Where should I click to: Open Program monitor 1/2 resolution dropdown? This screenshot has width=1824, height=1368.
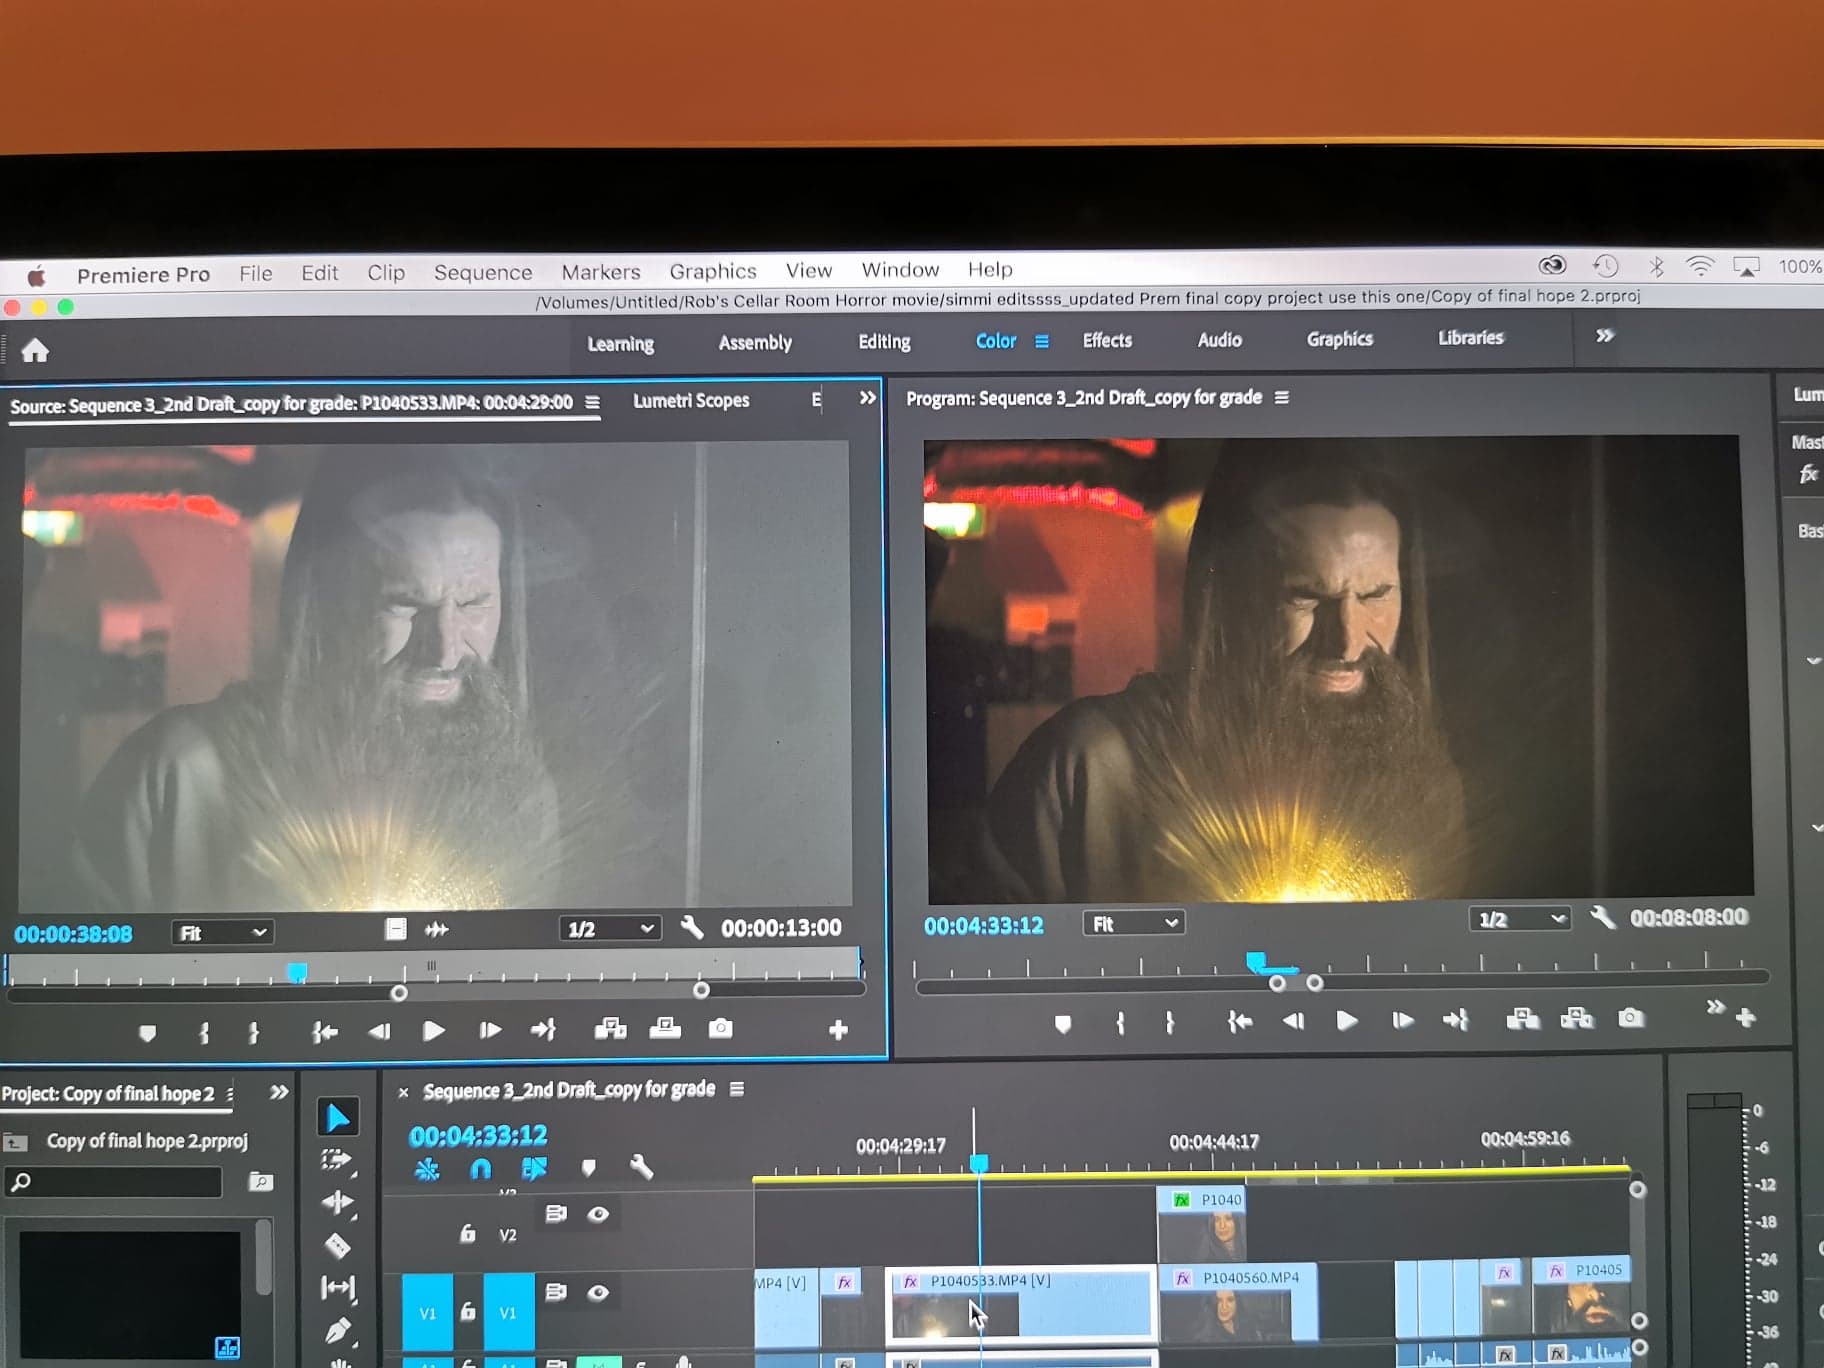tap(1519, 919)
